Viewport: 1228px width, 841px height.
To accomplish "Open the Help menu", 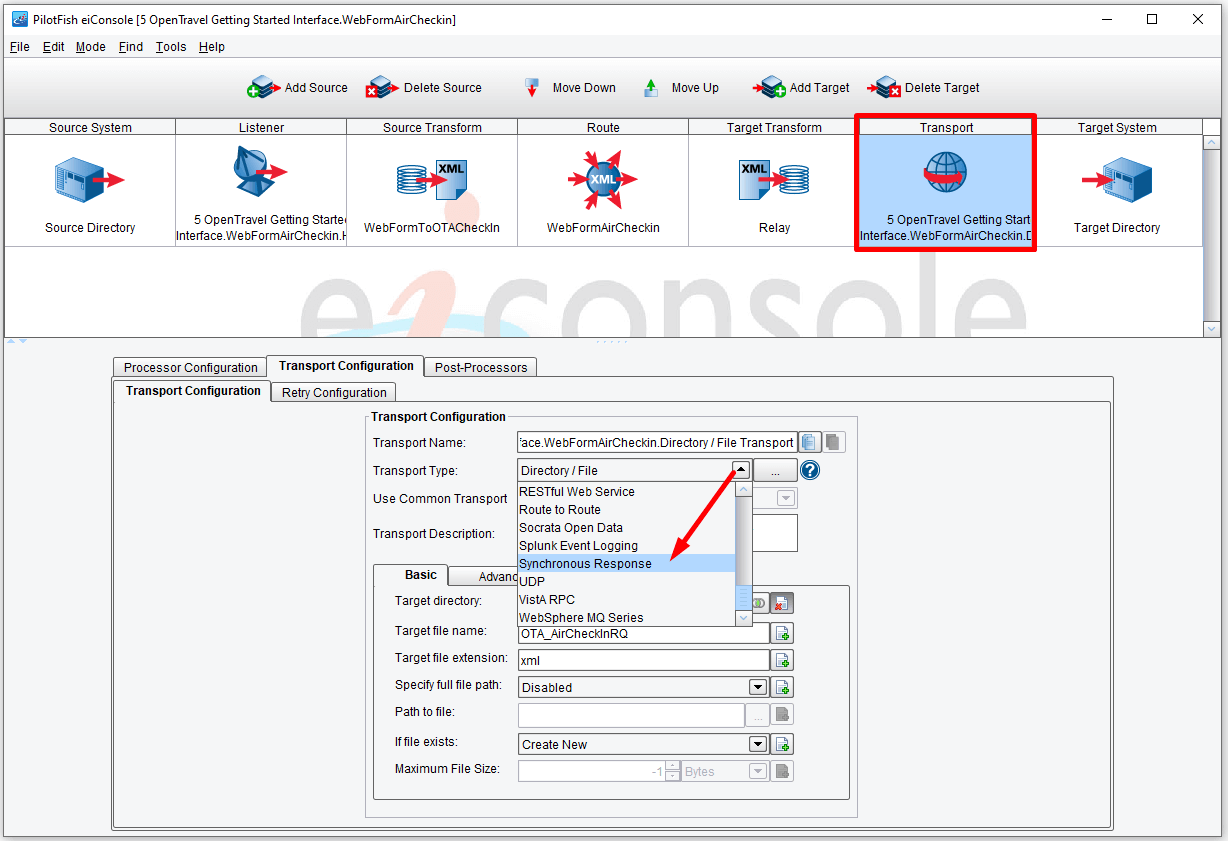I will click(x=212, y=47).
